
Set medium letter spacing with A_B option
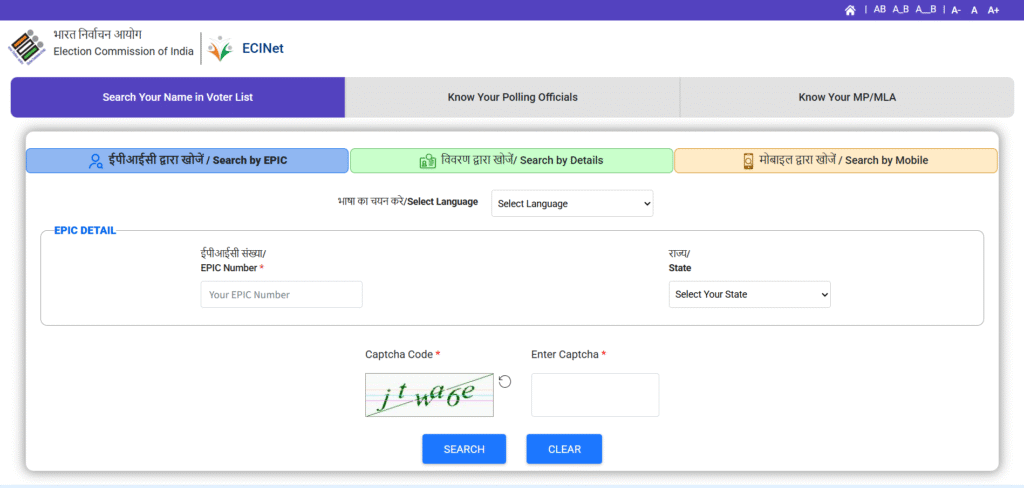(901, 10)
